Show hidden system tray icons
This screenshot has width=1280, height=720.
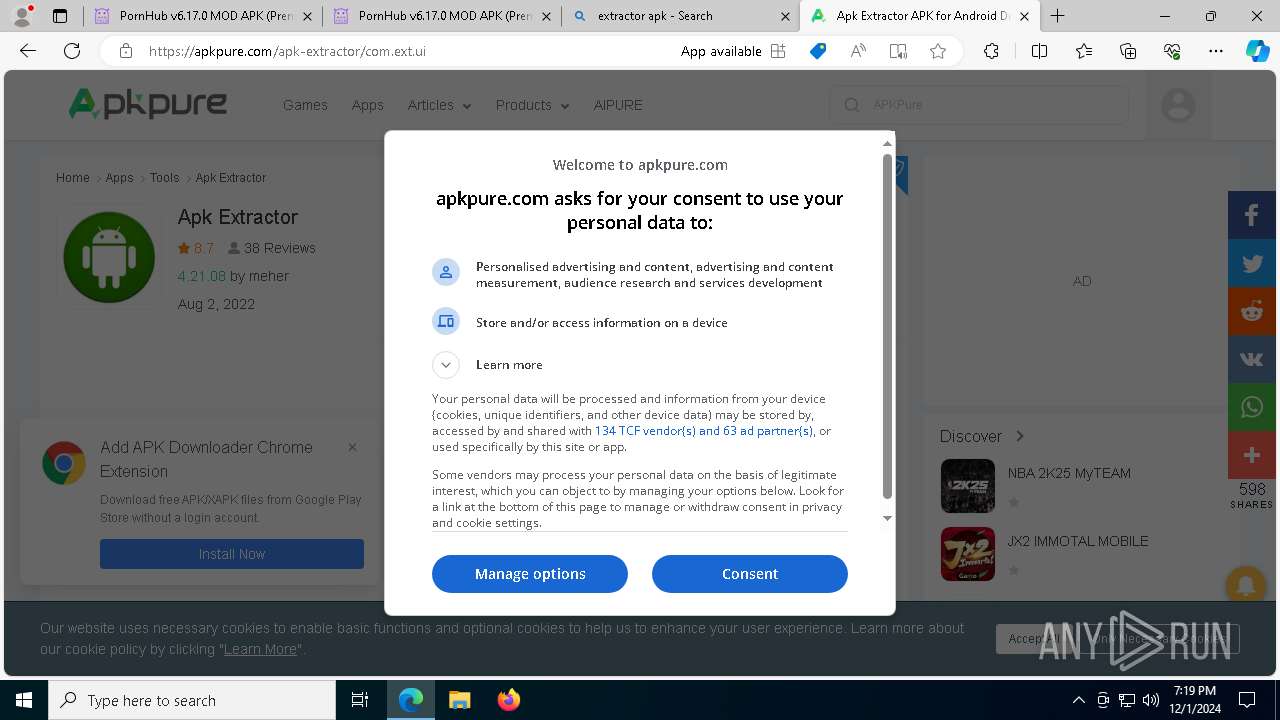click(x=1078, y=700)
